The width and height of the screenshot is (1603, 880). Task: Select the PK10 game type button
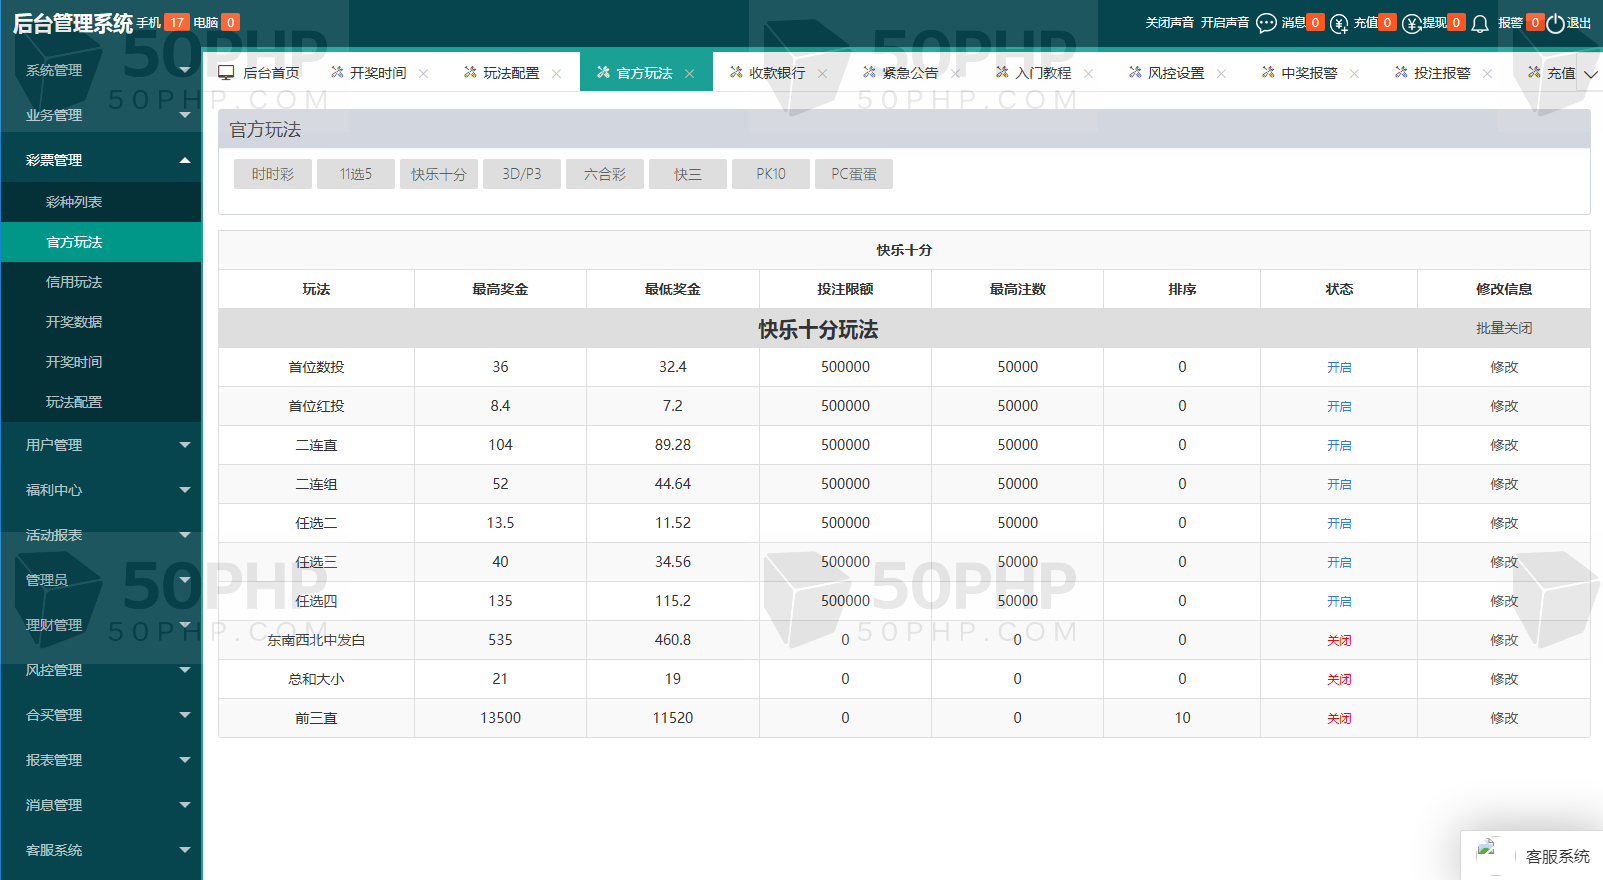pos(770,174)
